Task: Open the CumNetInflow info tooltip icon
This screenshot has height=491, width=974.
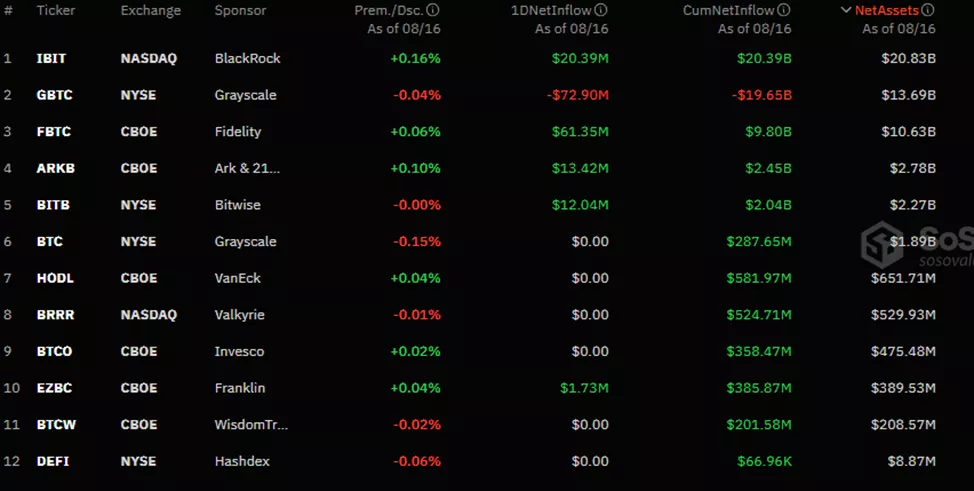Action: click(x=785, y=10)
